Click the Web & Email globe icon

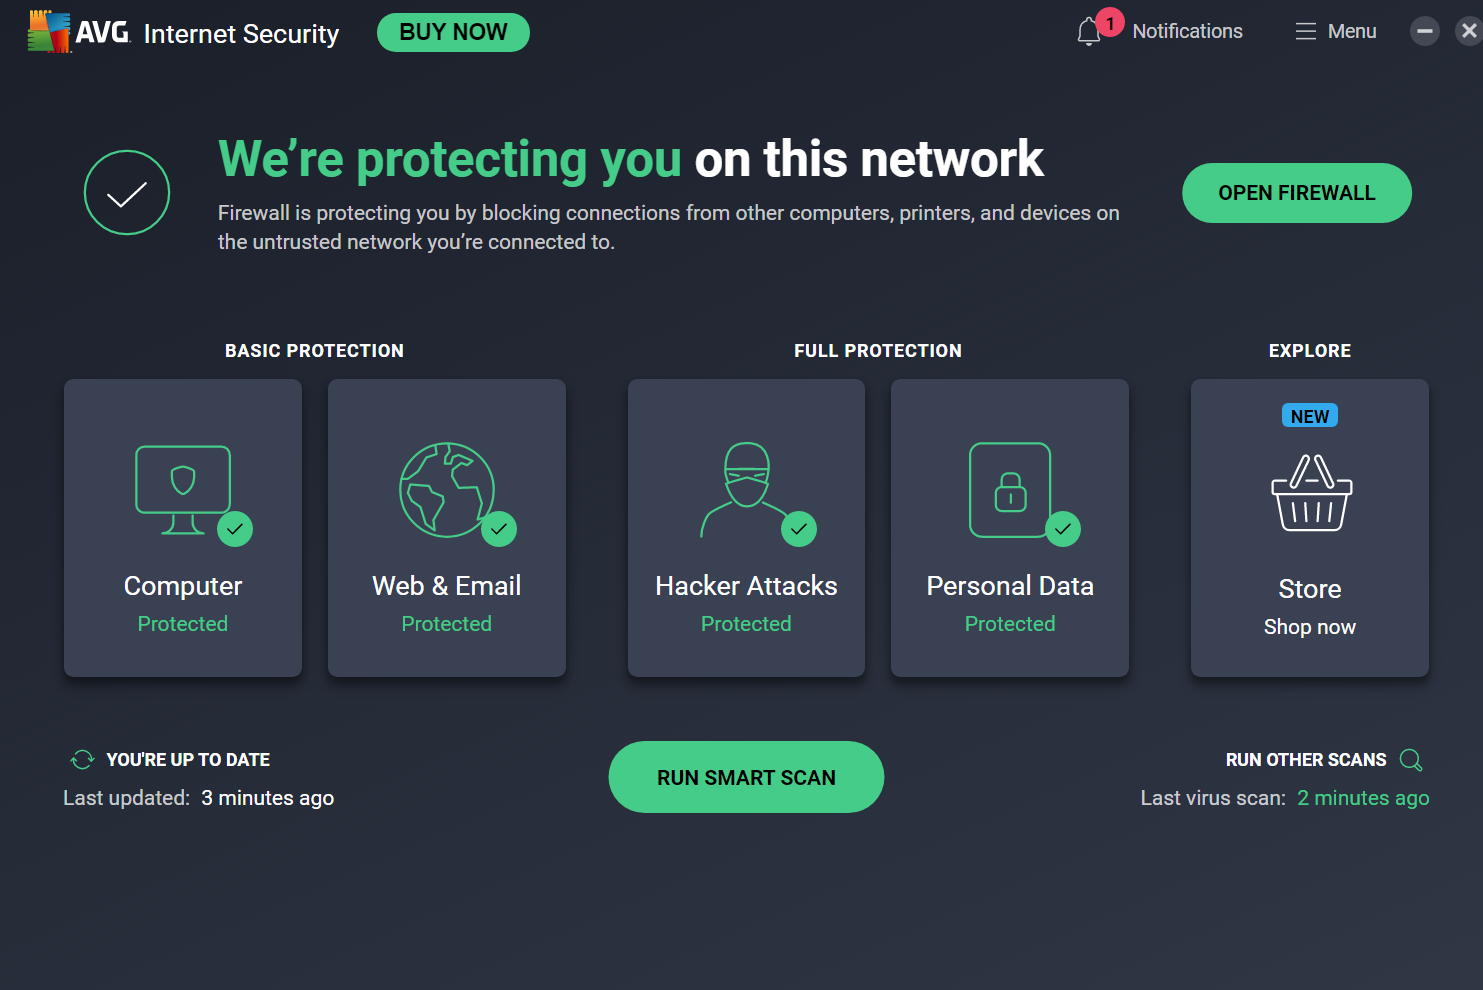pos(447,490)
